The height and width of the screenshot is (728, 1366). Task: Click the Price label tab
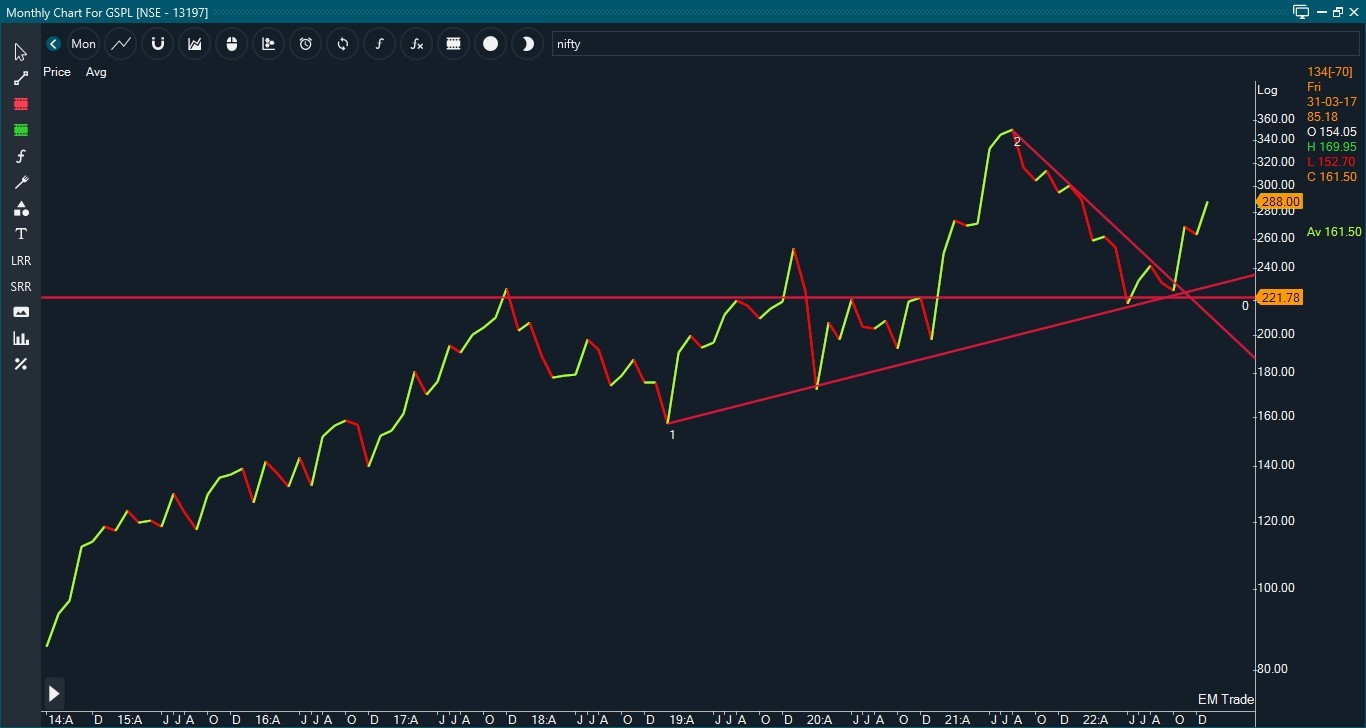(x=57, y=72)
